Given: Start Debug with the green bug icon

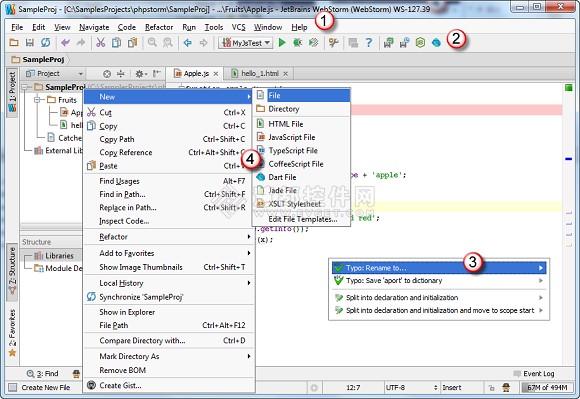Looking at the screenshot, I should click(x=297, y=43).
